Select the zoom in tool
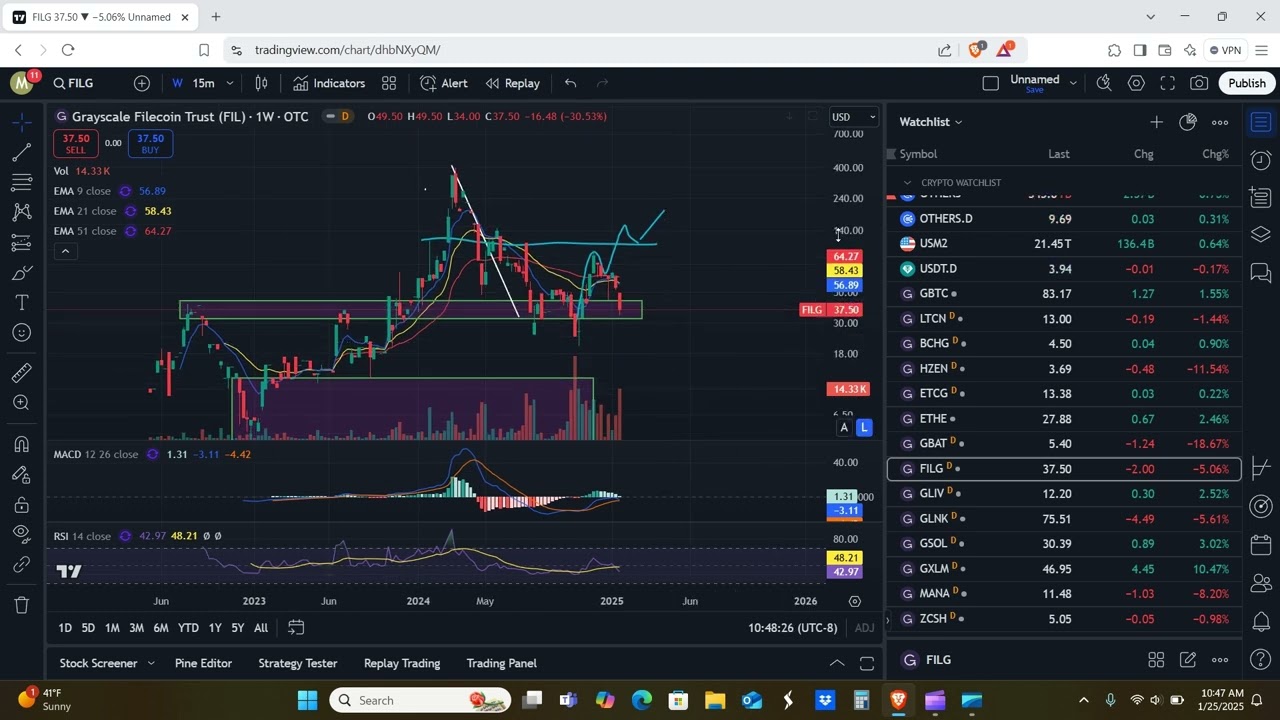Image resolution: width=1280 pixels, height=720 pixels. [x=21, y=403]
